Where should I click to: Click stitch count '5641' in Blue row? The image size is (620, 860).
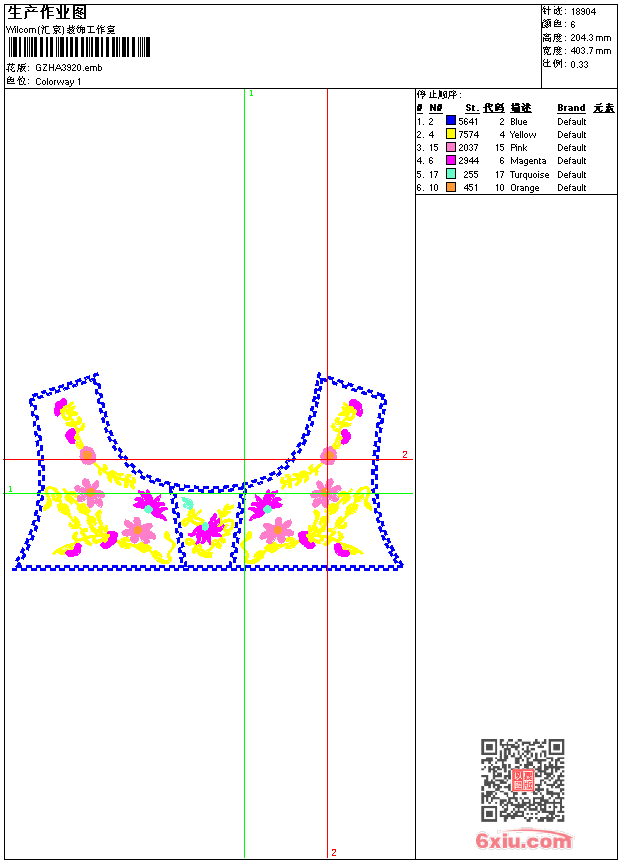[468, 122]
